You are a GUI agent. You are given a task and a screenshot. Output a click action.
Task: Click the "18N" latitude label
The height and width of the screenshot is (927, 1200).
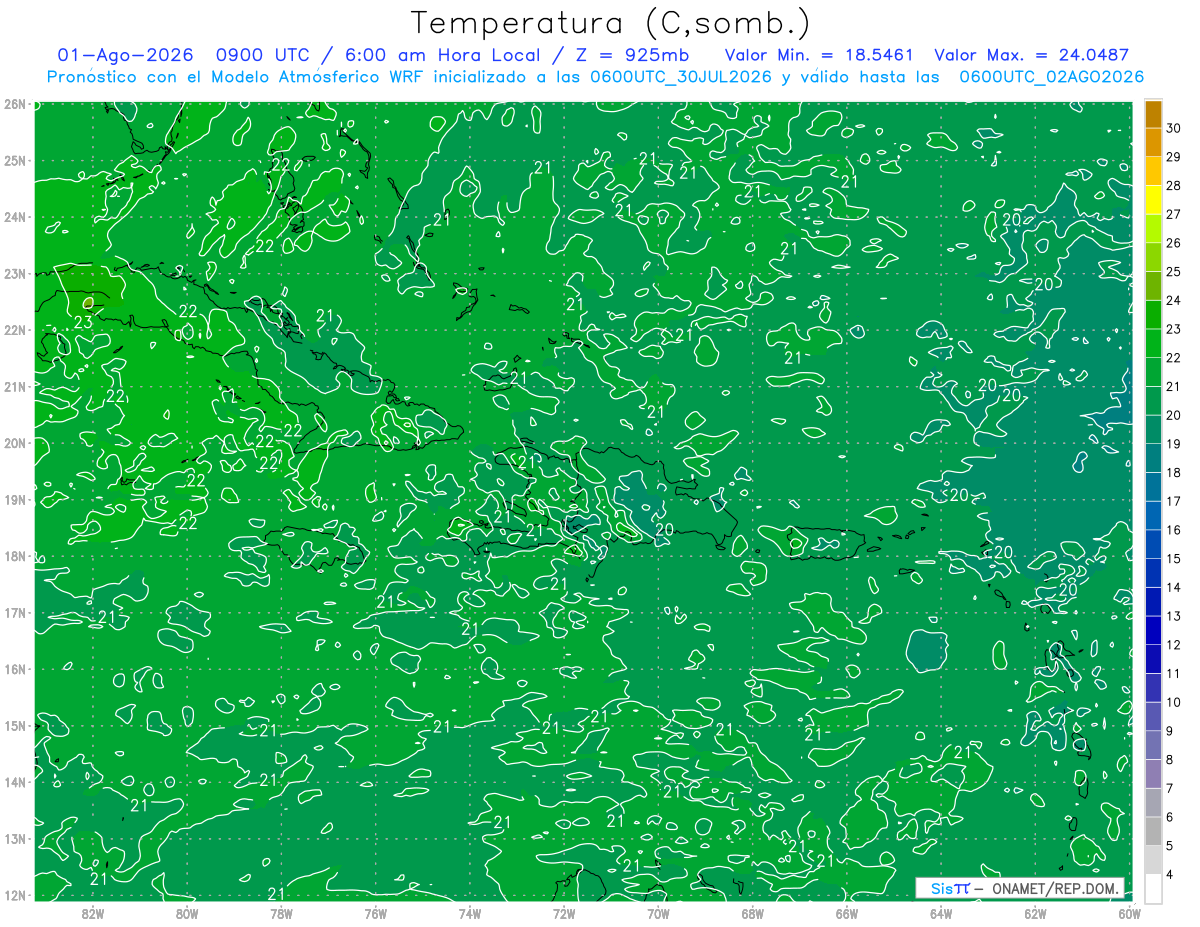(x=16, y=556)
